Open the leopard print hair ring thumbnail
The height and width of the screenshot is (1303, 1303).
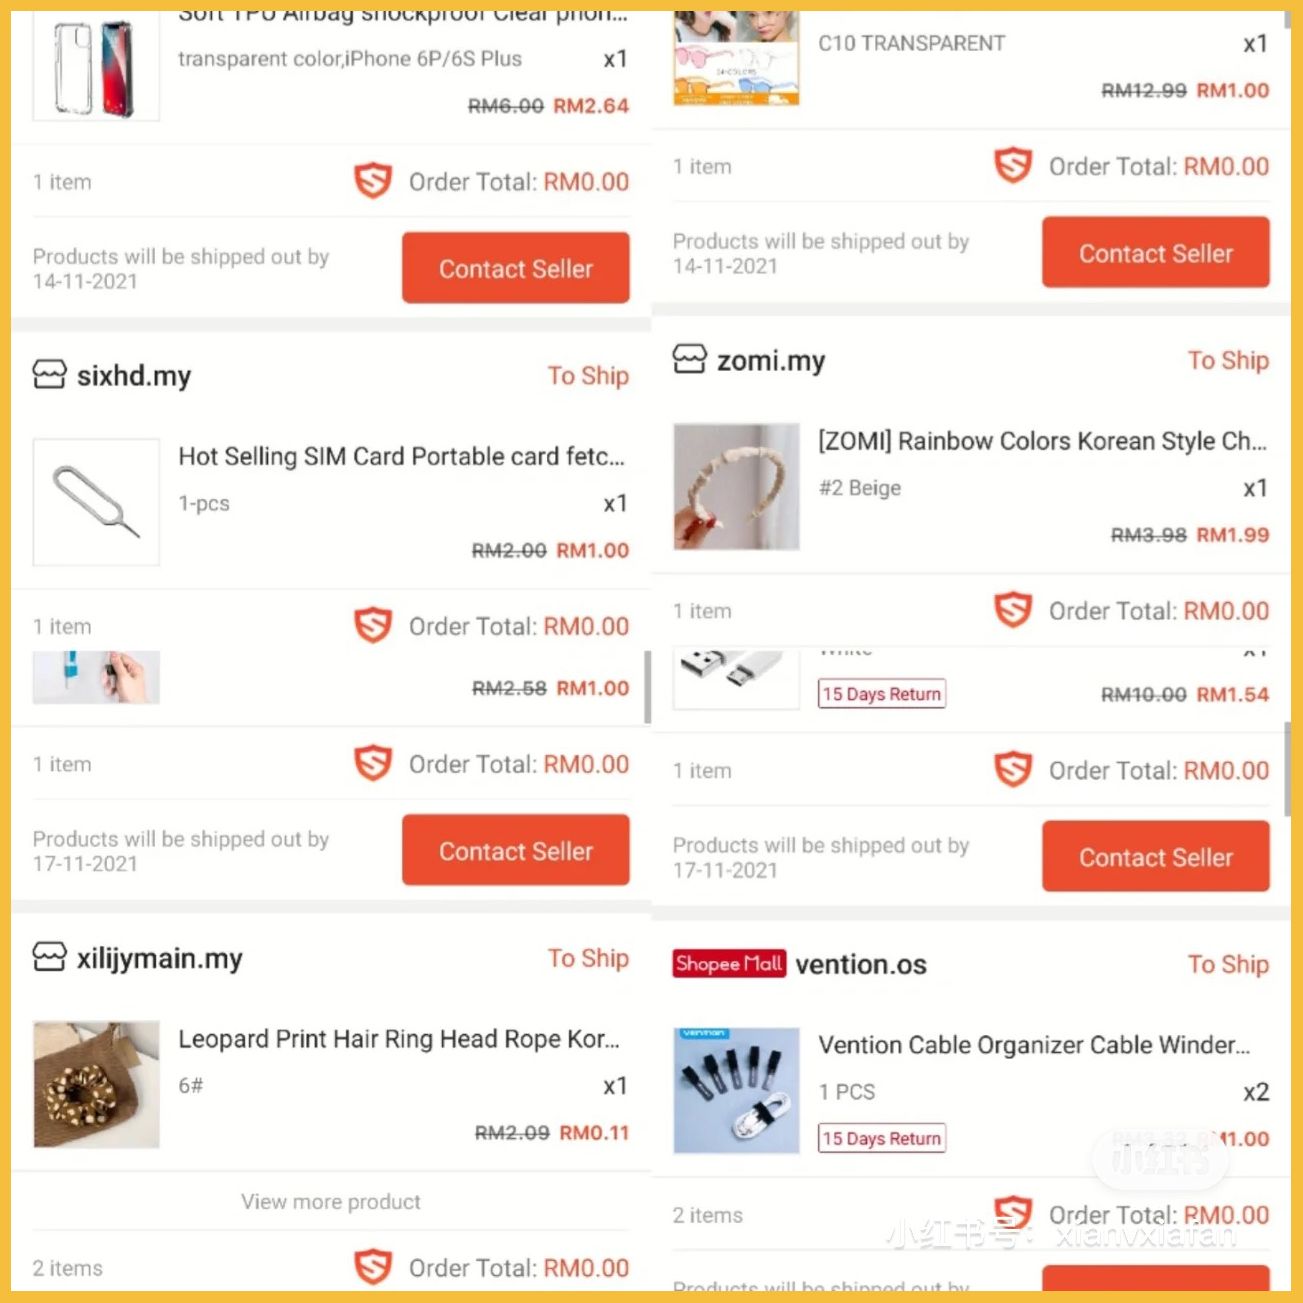coord(96,1084)
